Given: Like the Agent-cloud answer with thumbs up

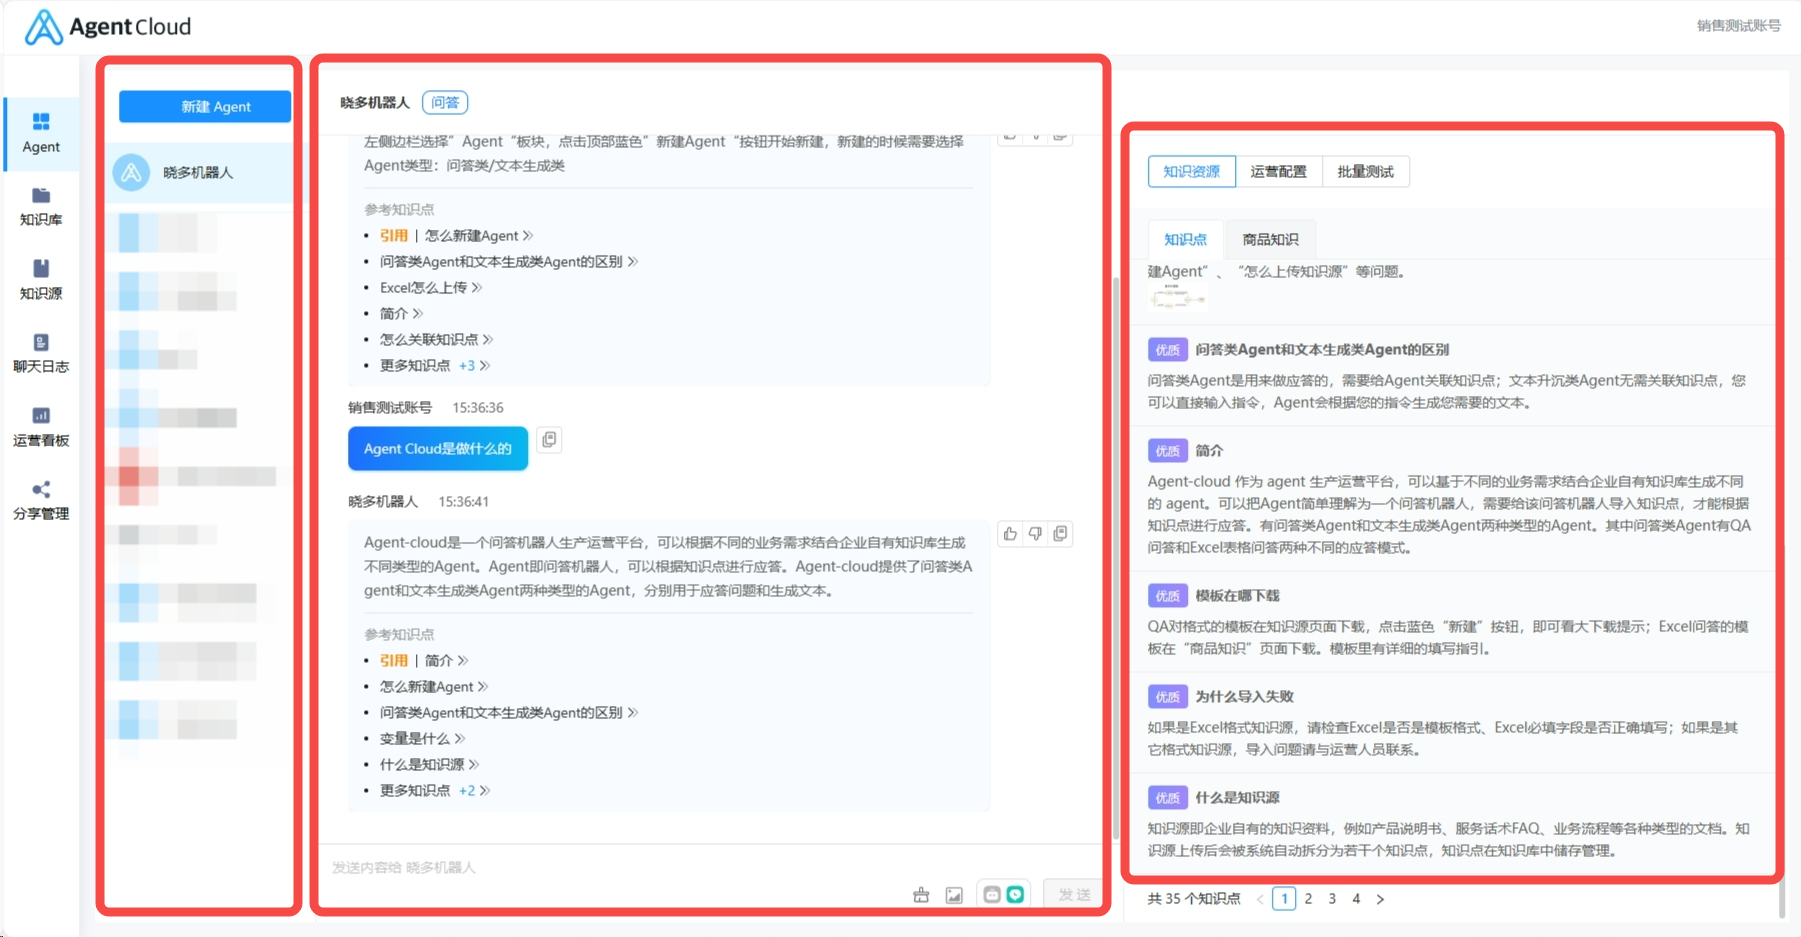Looking at the screenshot, I should 1010,534.
